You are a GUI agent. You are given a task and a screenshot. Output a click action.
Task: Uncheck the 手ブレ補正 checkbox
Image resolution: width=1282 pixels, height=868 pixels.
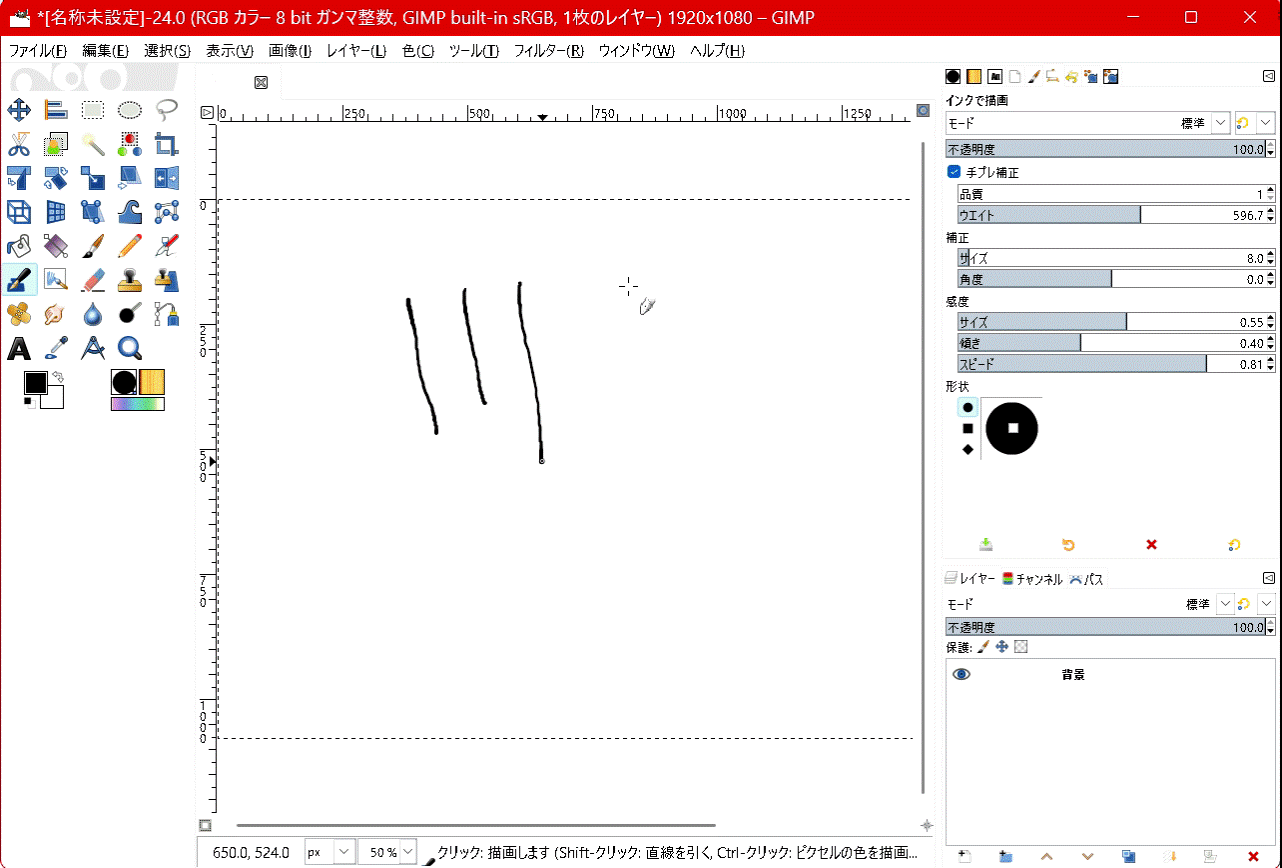coord(954,172)
